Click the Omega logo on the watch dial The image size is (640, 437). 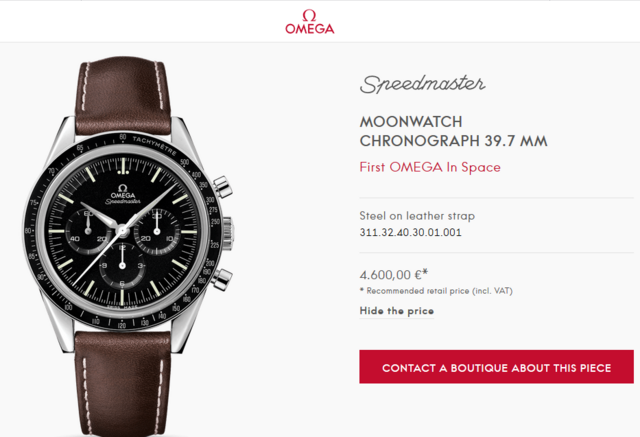(x=123, y=194)
